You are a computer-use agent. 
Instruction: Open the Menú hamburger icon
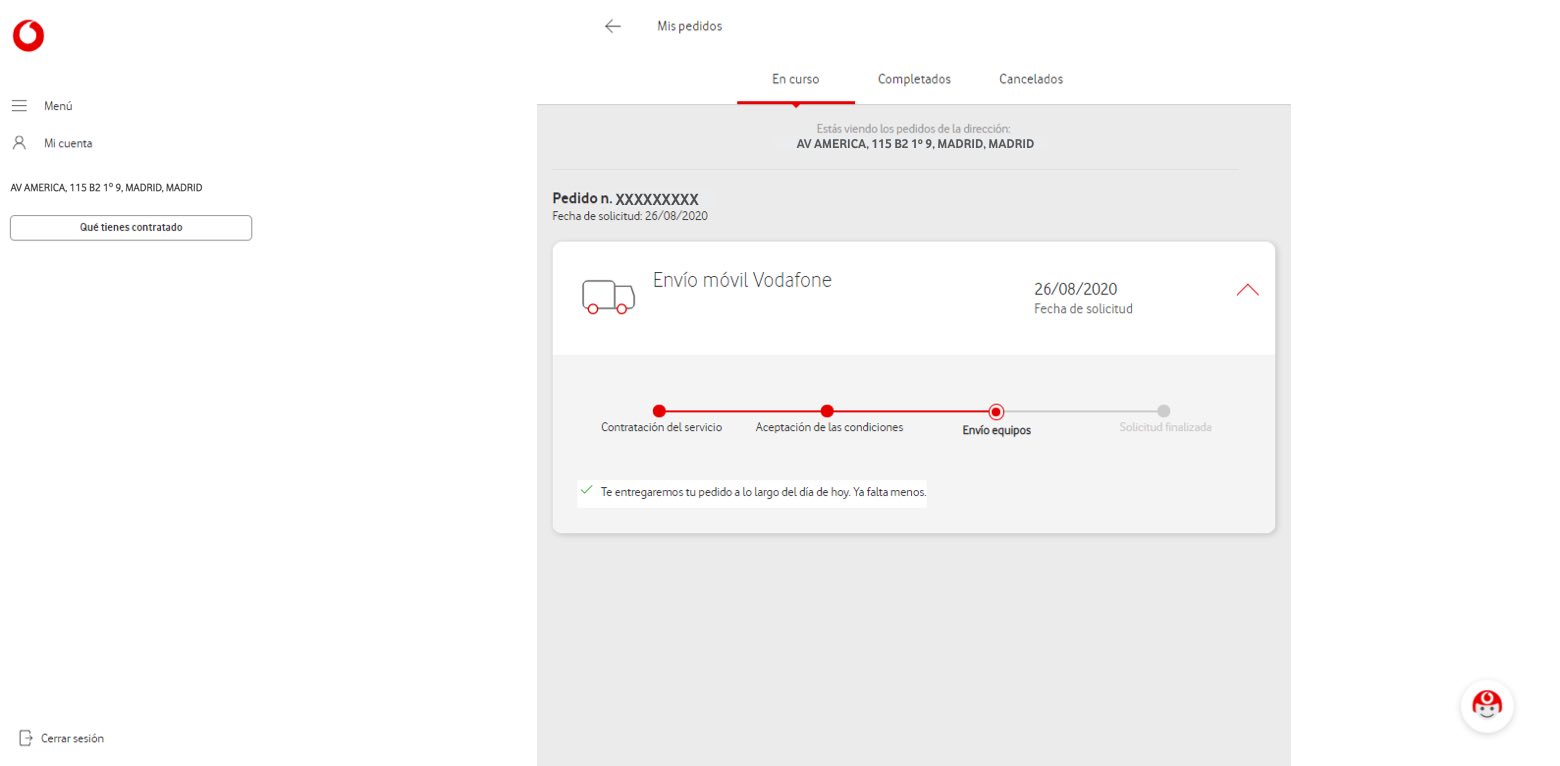(19, 105)
